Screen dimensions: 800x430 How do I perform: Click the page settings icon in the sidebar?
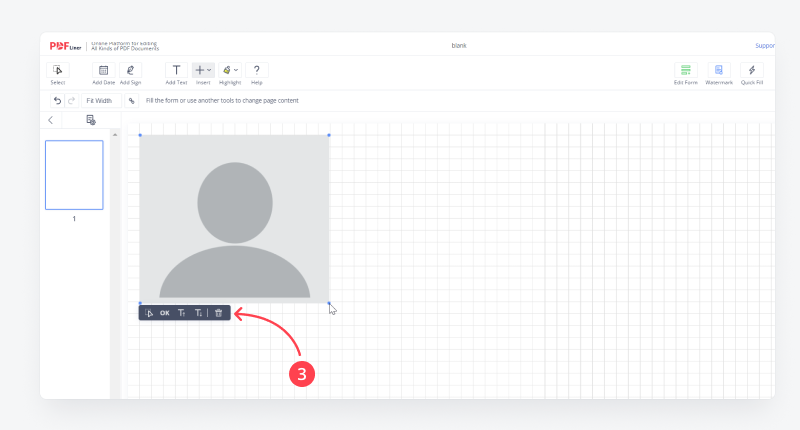pyautogui.click(x=91, y=120)
